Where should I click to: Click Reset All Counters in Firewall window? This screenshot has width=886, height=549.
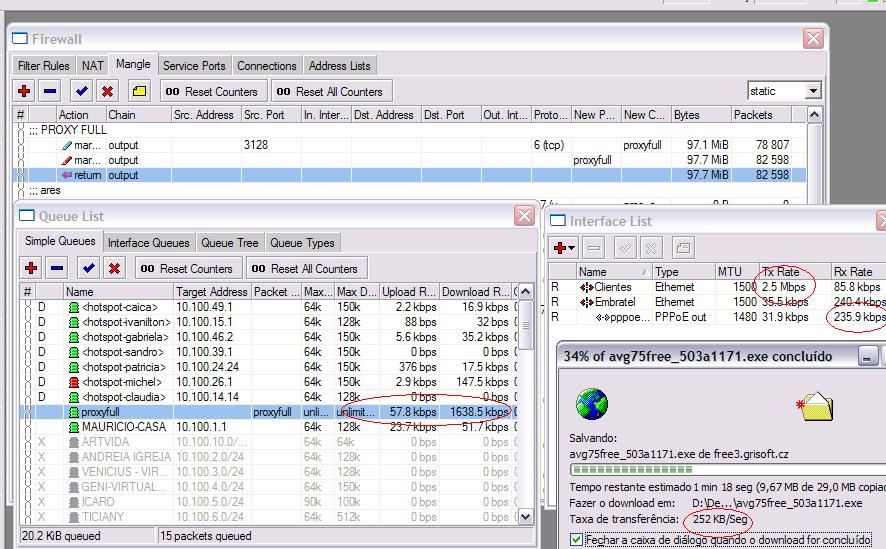(331, 92)
